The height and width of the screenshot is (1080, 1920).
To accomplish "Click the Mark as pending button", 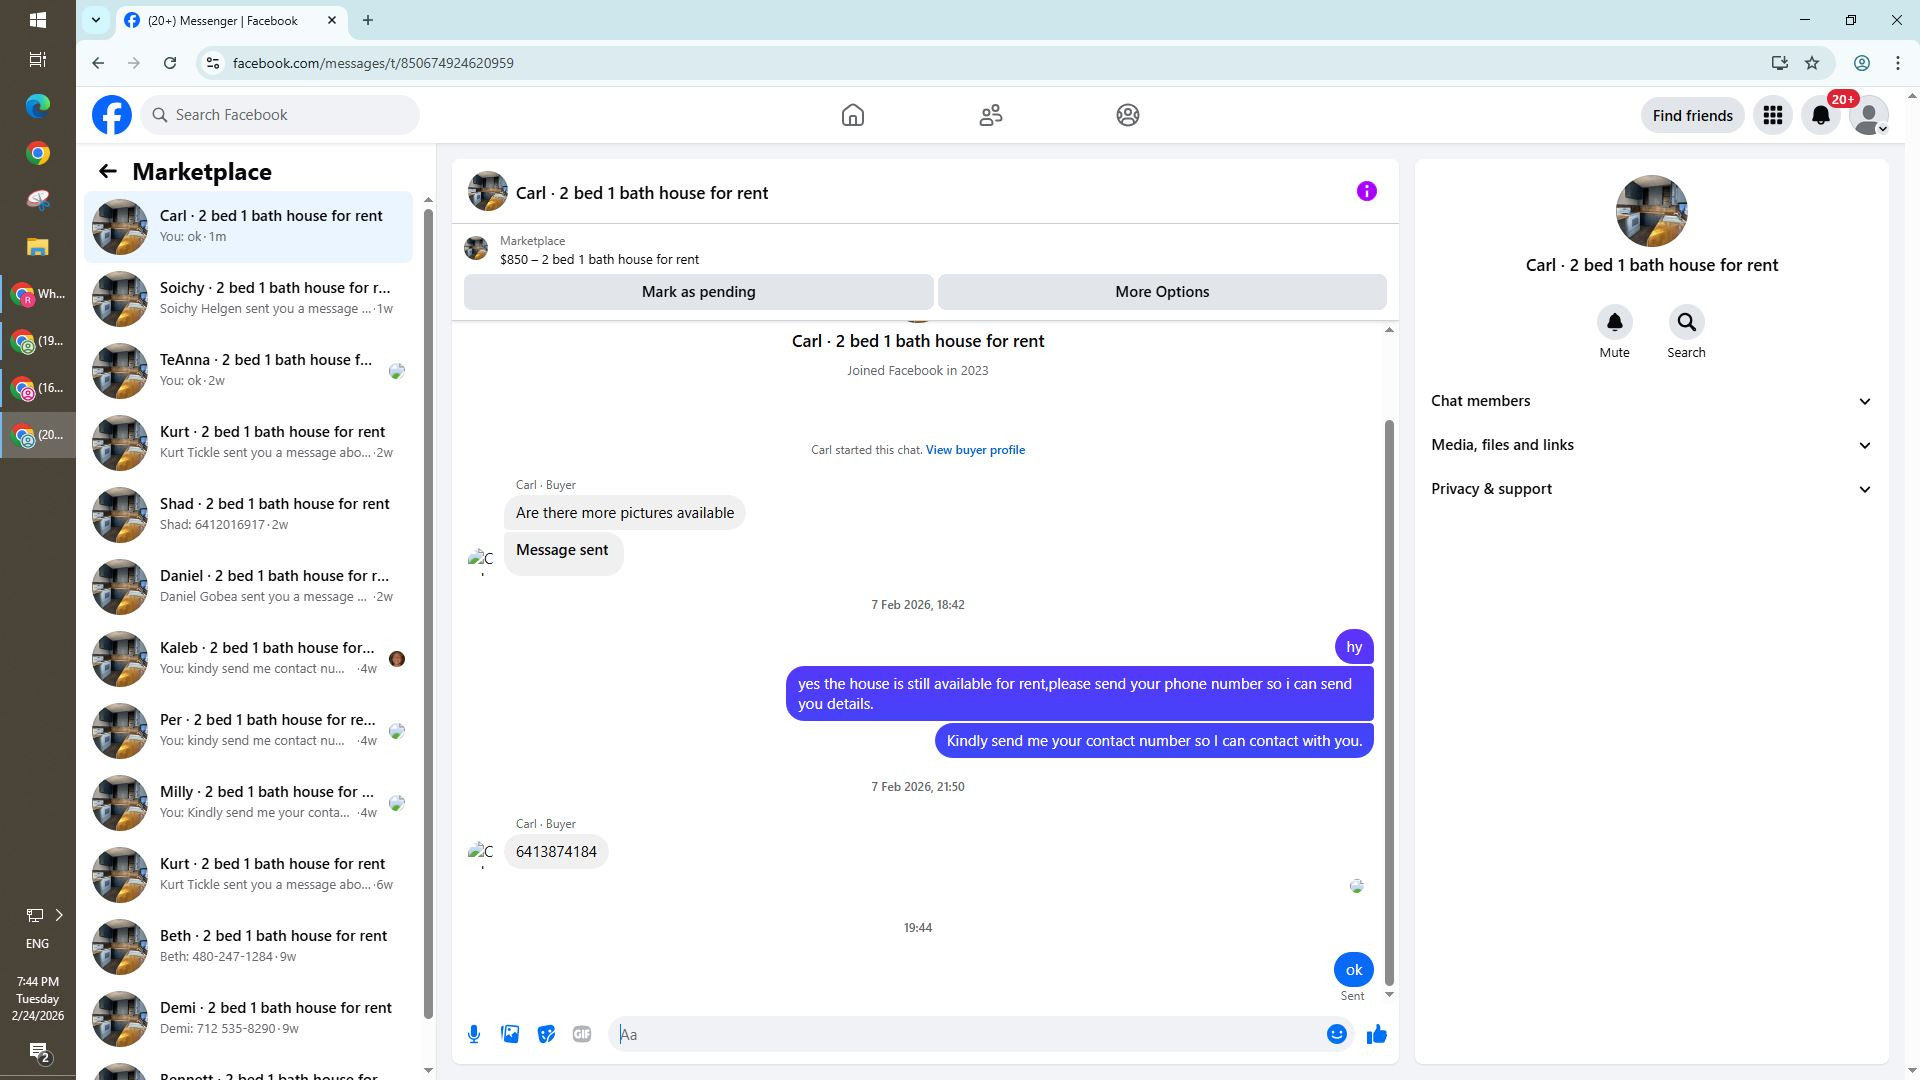I will click(698, 292).
